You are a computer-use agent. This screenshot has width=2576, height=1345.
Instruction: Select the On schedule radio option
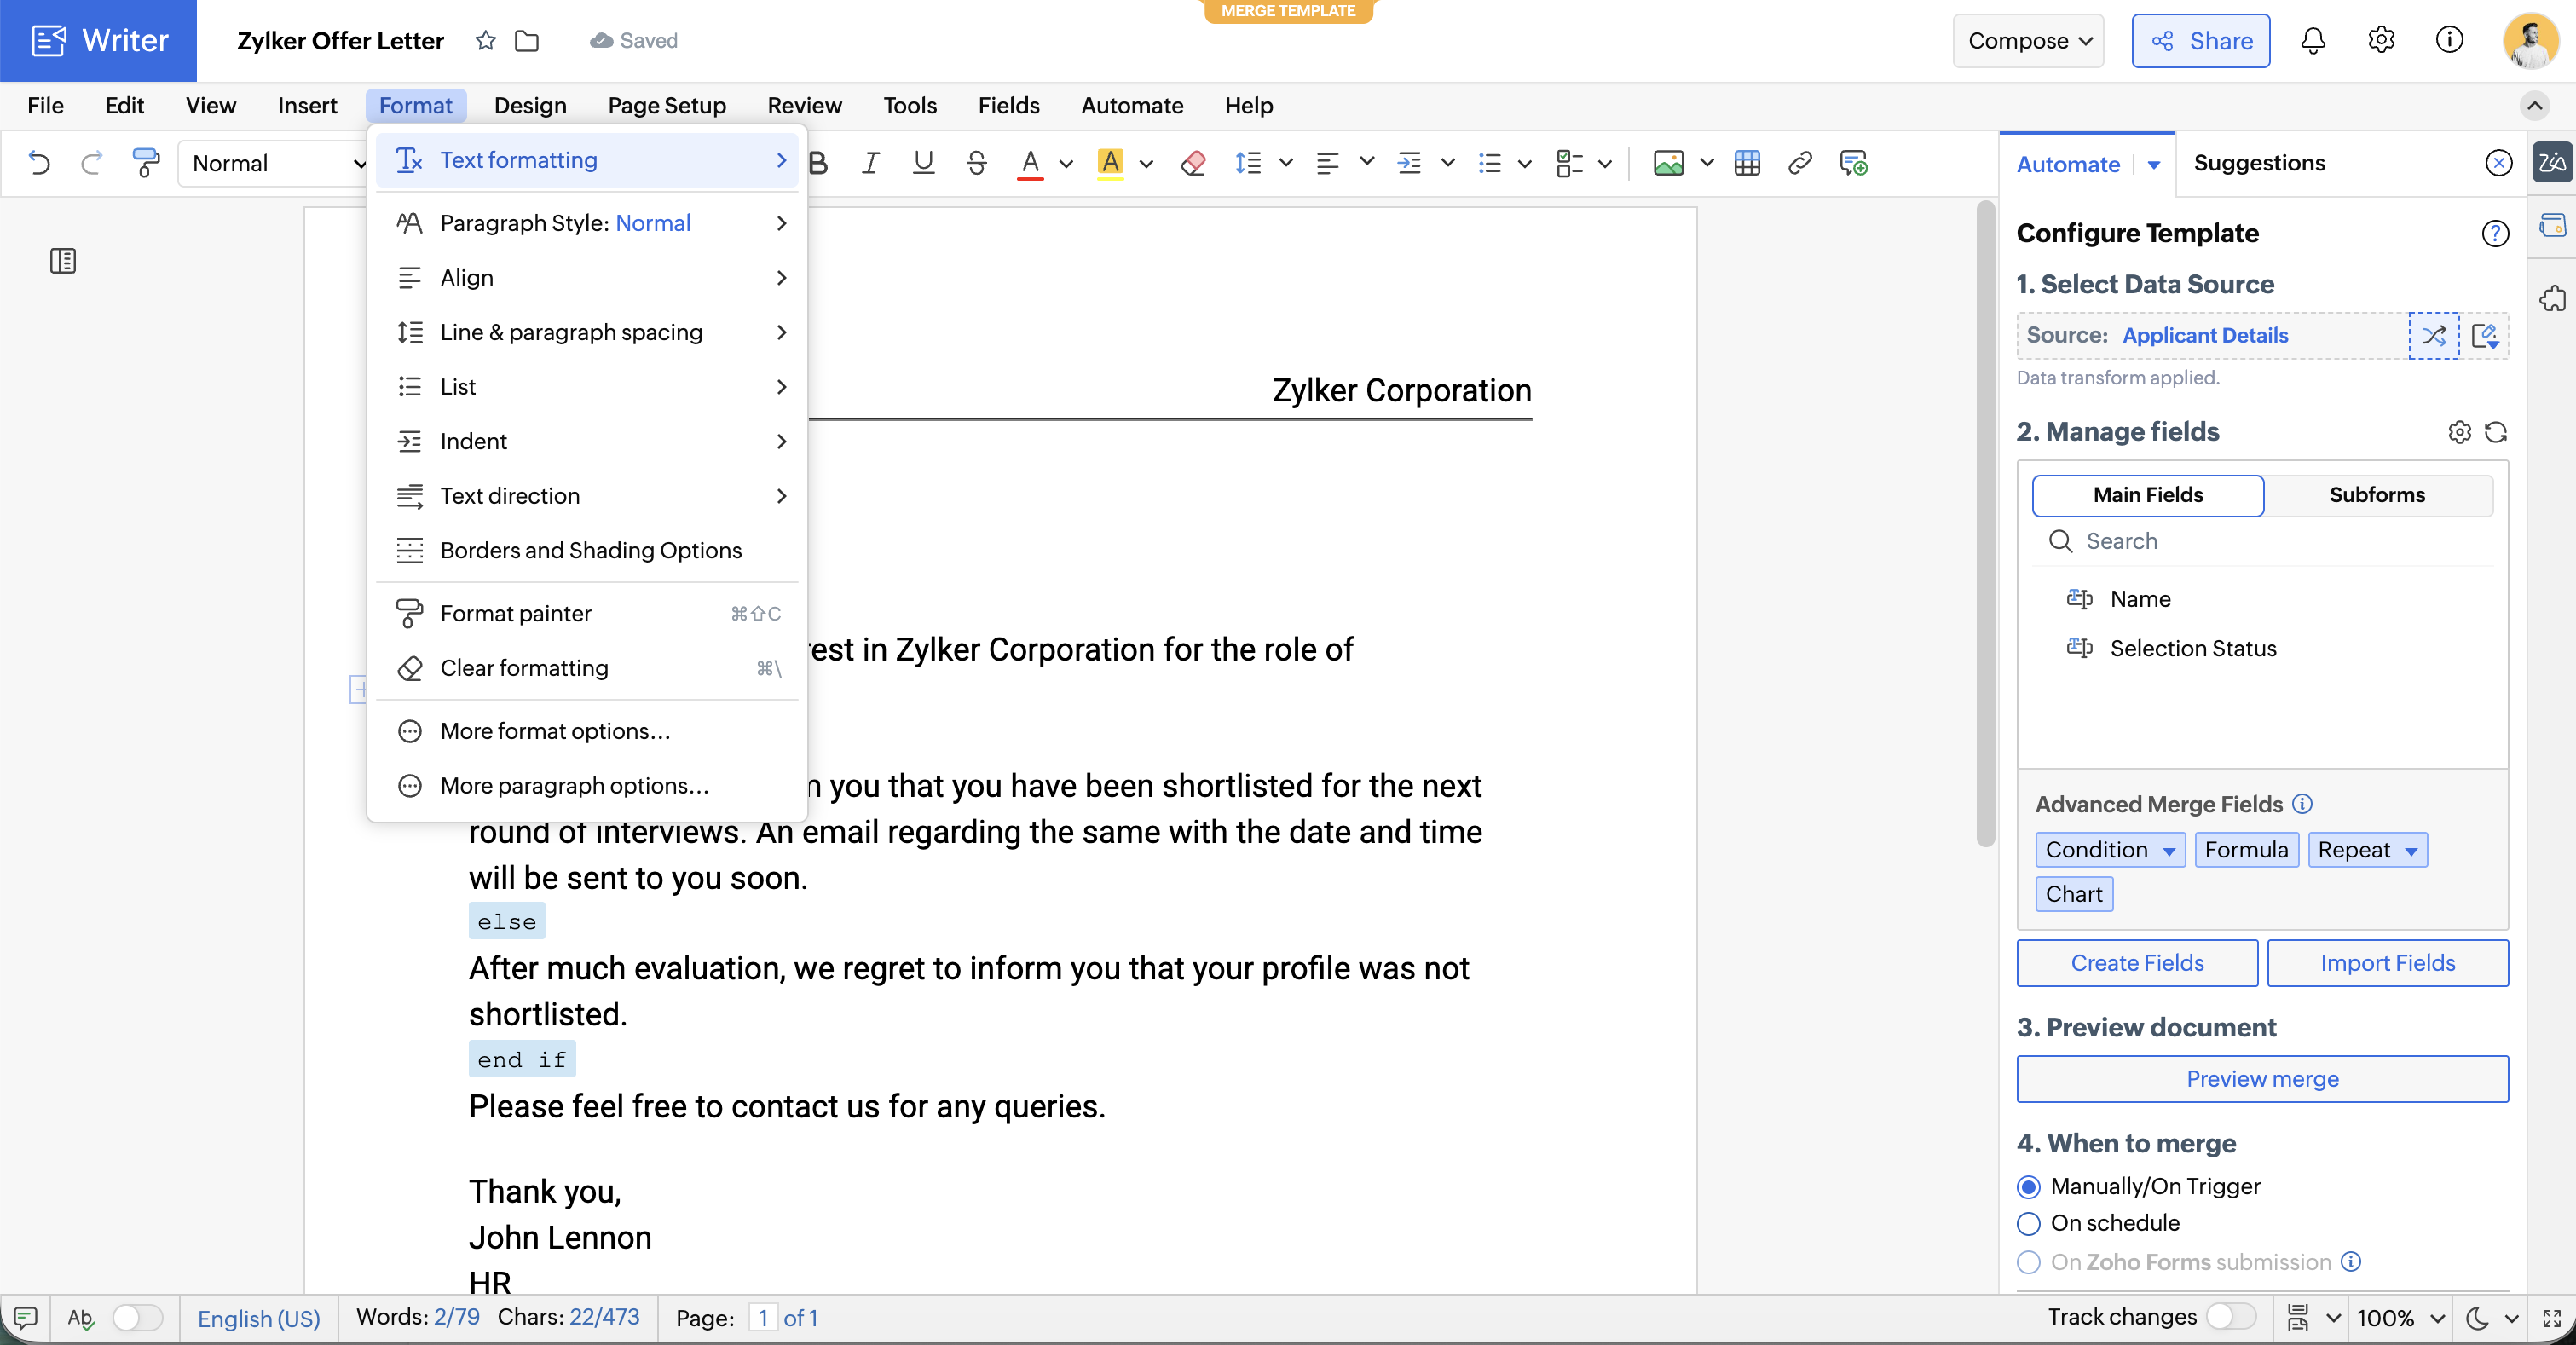pyautogui.click(x=2029, y=1222)
